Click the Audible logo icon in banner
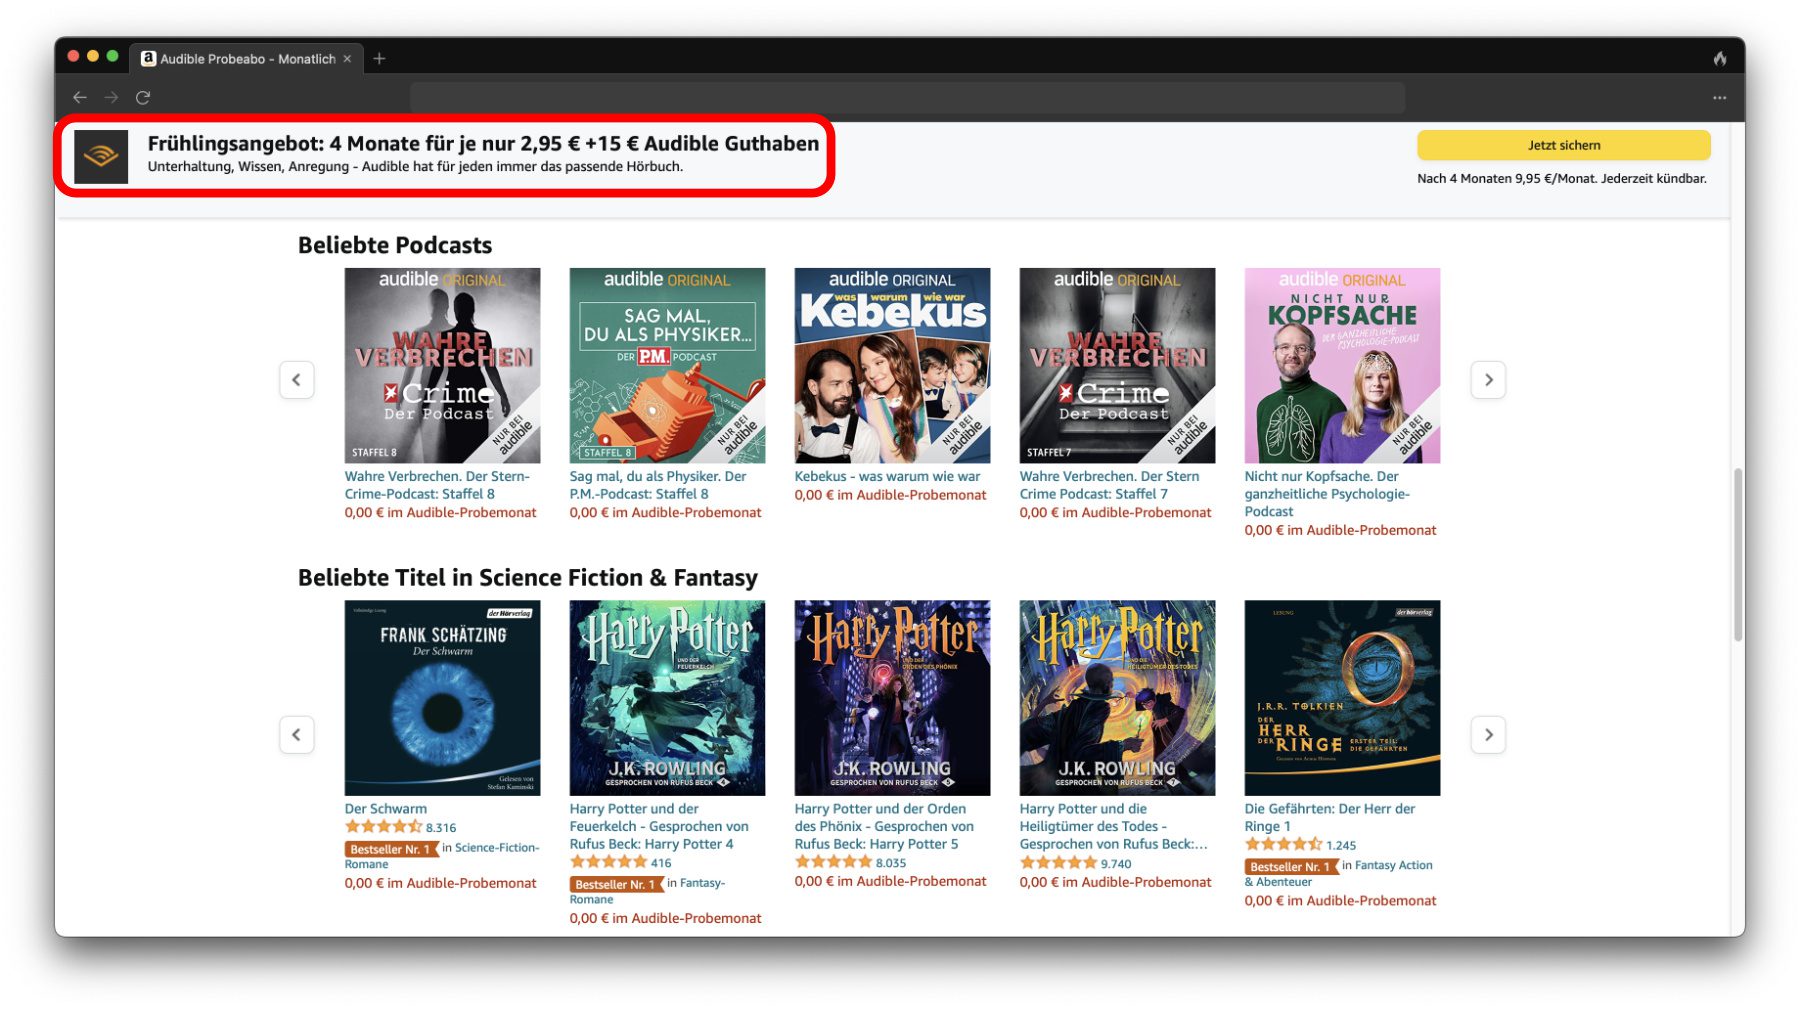 (x=101, y=156)
